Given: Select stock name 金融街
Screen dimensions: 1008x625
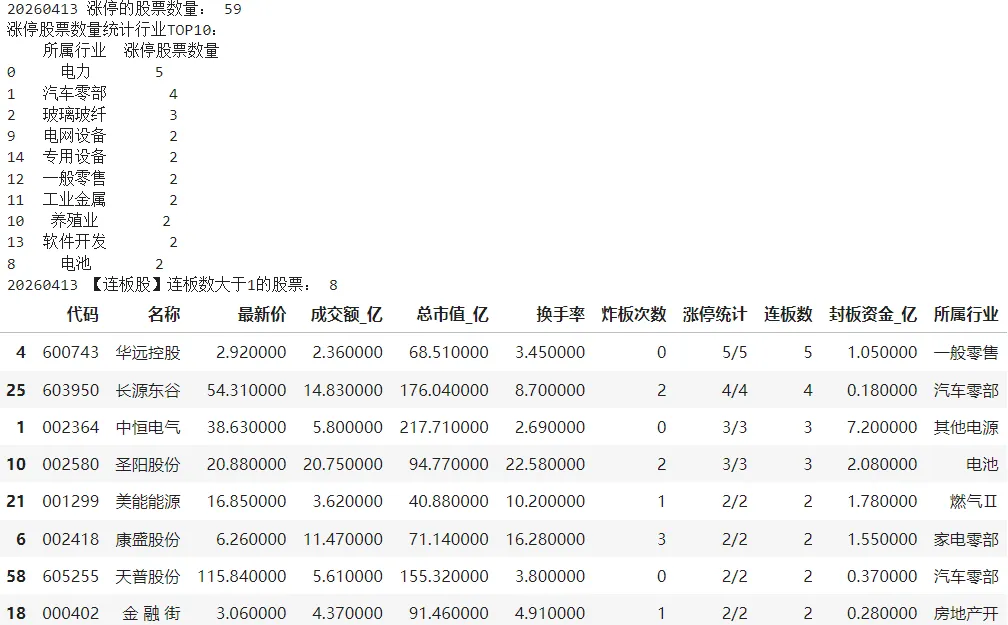Looking at the screenshot, I should (151, 613).
